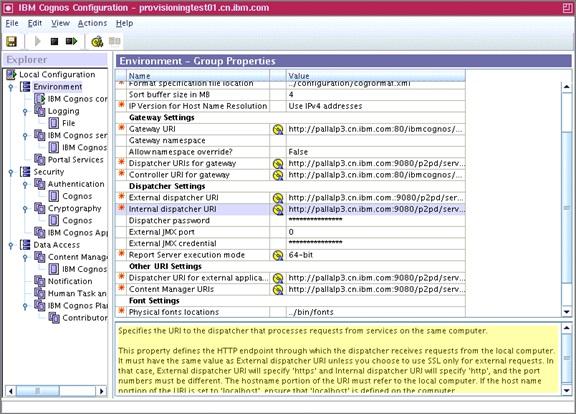Click the File node icon under Logging
The image size is (576, 414).
click(54, 123)
